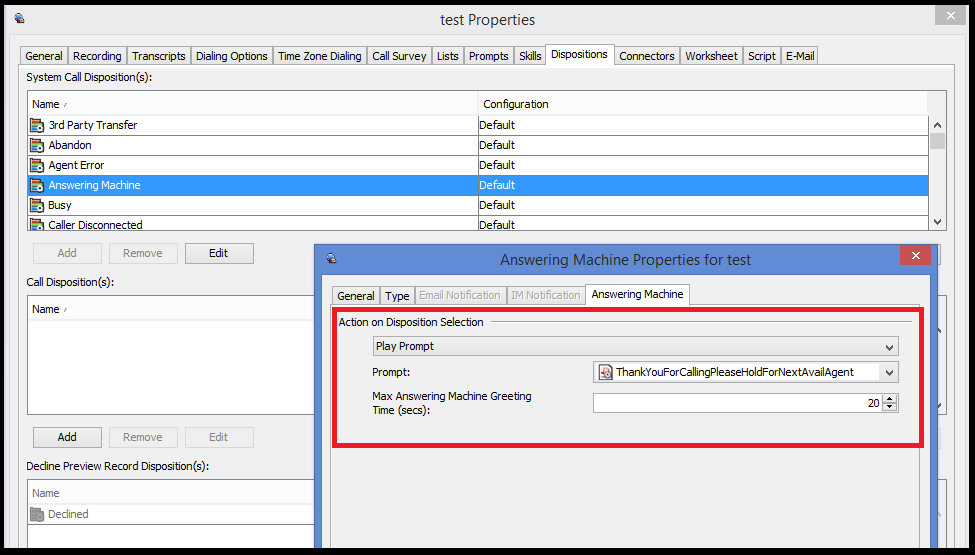The height and width of the screenshot is (555, 975).
Task: Click the Busy disposition icon
Action: 37,205
